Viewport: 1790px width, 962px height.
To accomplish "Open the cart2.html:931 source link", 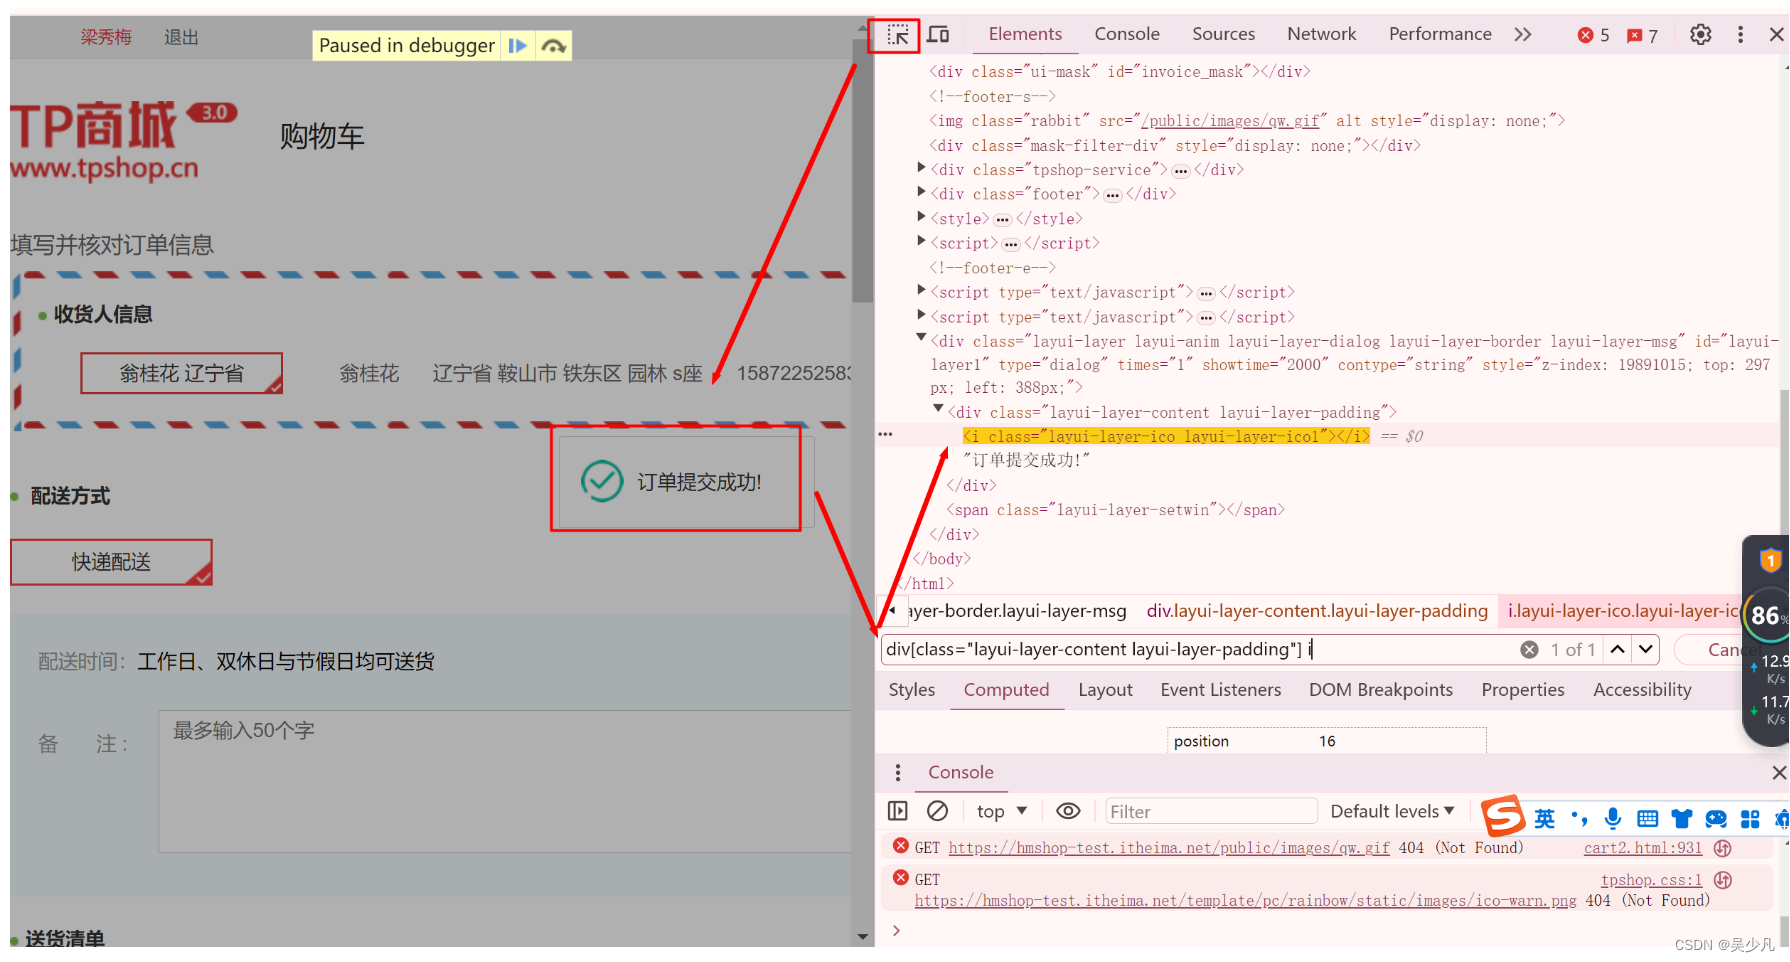I will (x=1643, y=847).
